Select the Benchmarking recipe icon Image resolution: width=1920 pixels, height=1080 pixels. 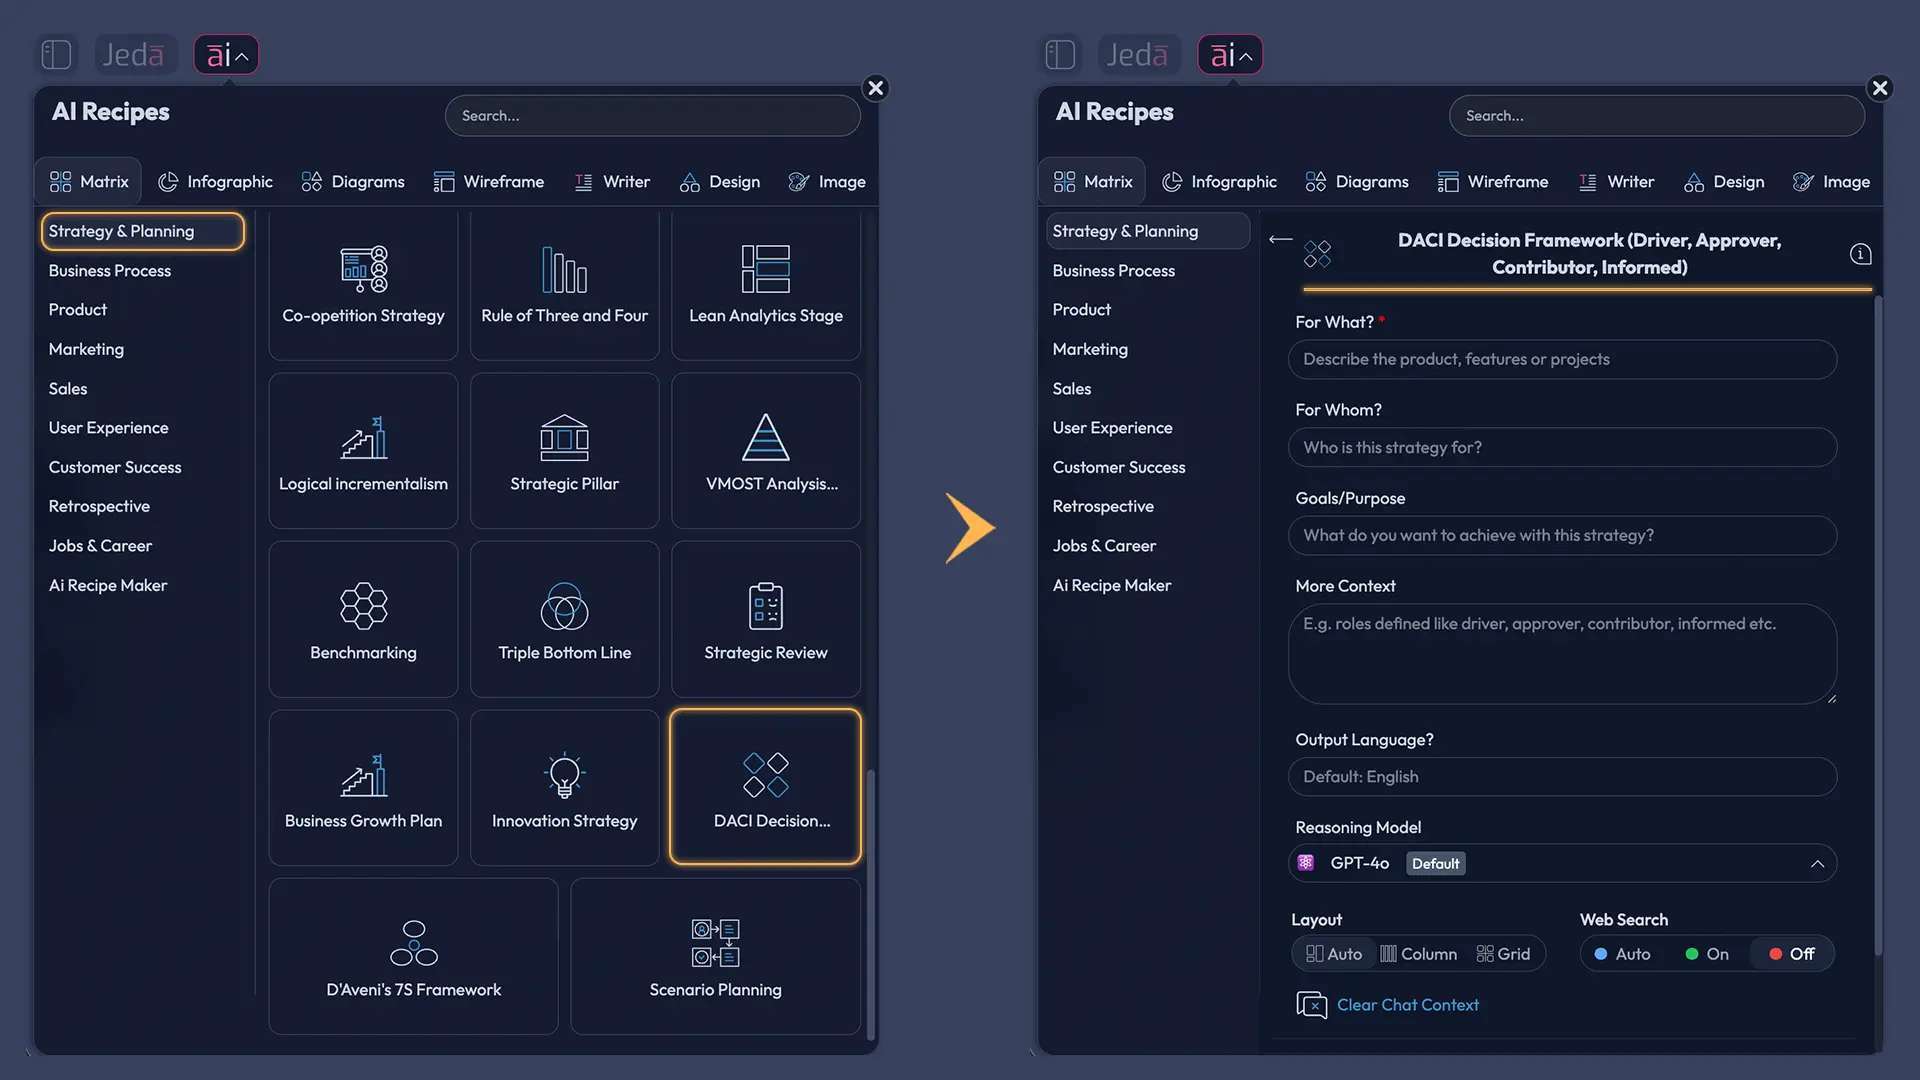pos(363,606)
